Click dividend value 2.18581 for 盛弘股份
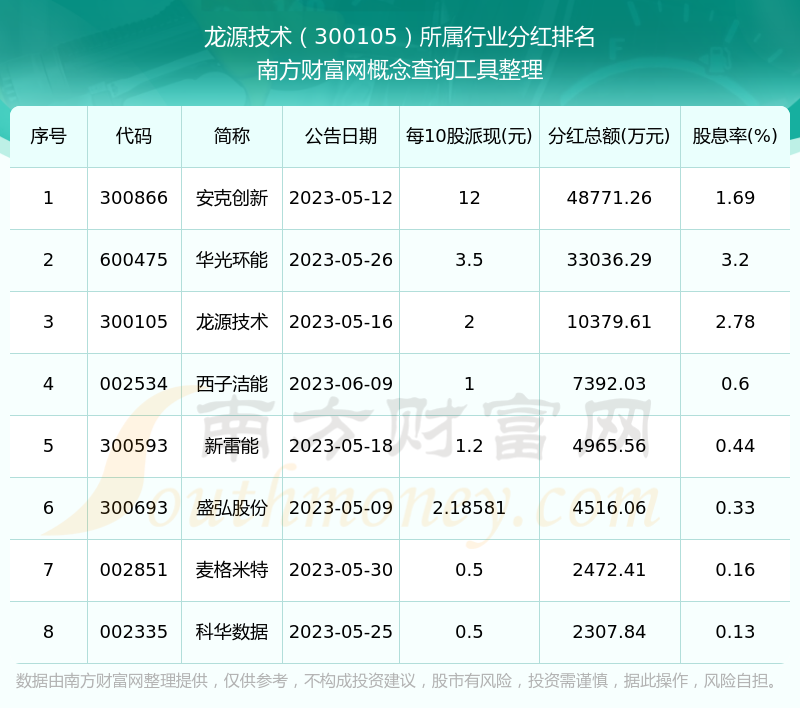 tap(469, 508)
